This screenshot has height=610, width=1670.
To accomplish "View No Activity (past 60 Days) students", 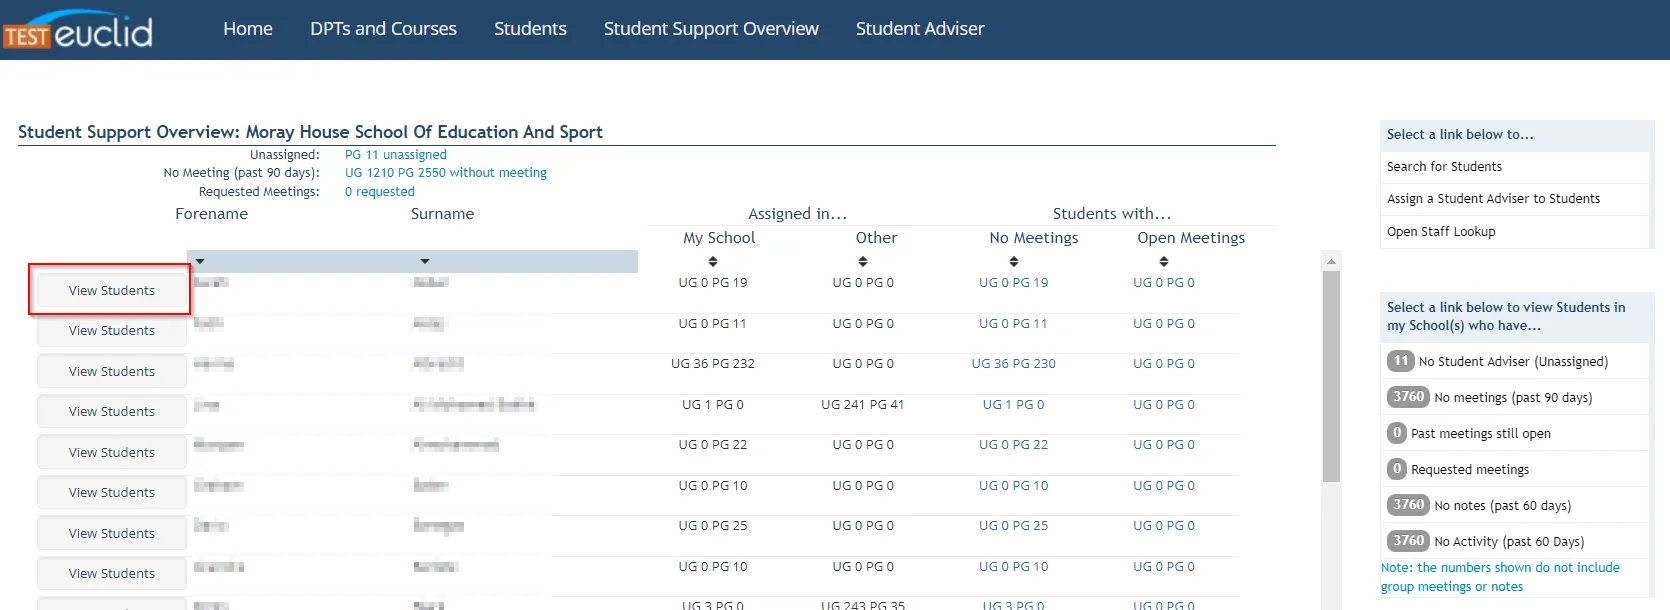I will (1509, 542).
